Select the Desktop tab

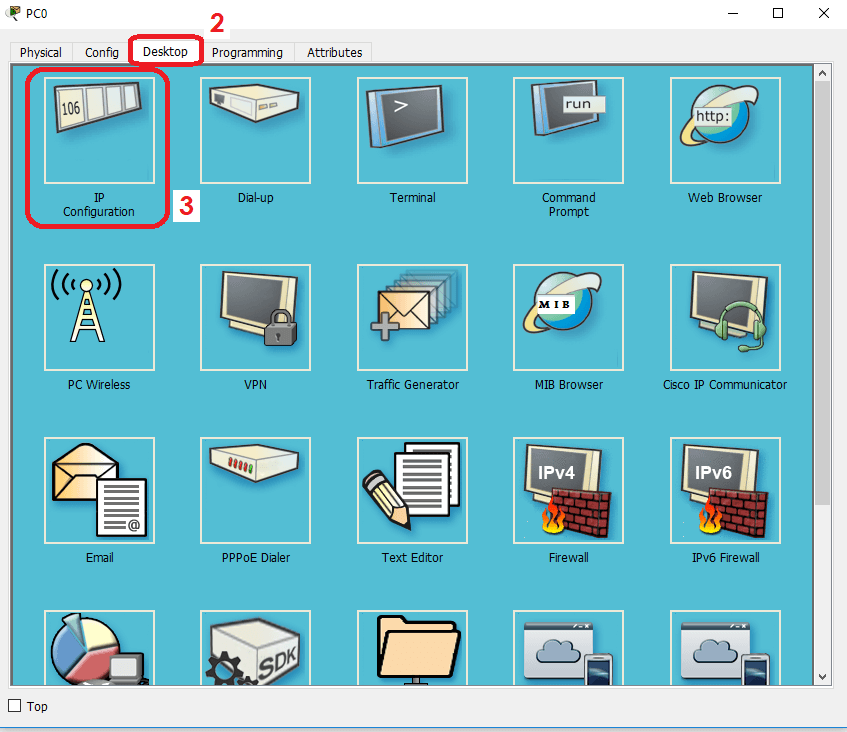(x=165, y=51)
